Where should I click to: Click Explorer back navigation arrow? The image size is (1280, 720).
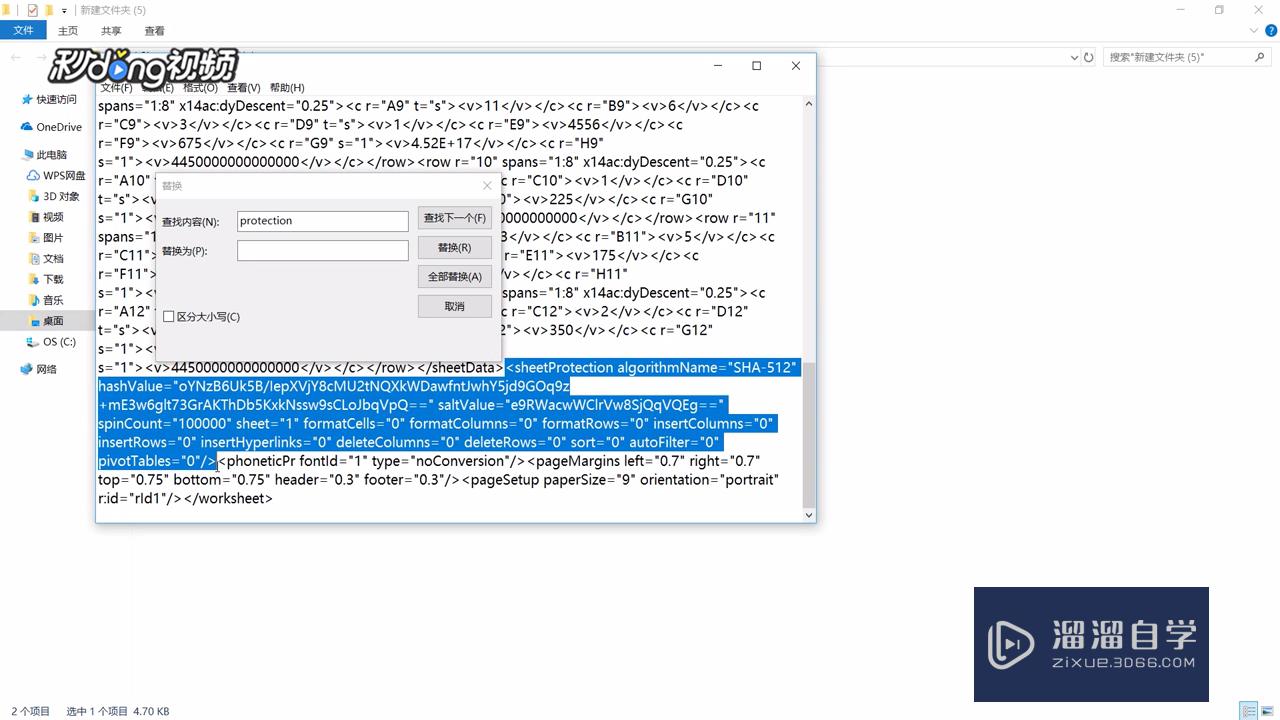click(16, 58)
